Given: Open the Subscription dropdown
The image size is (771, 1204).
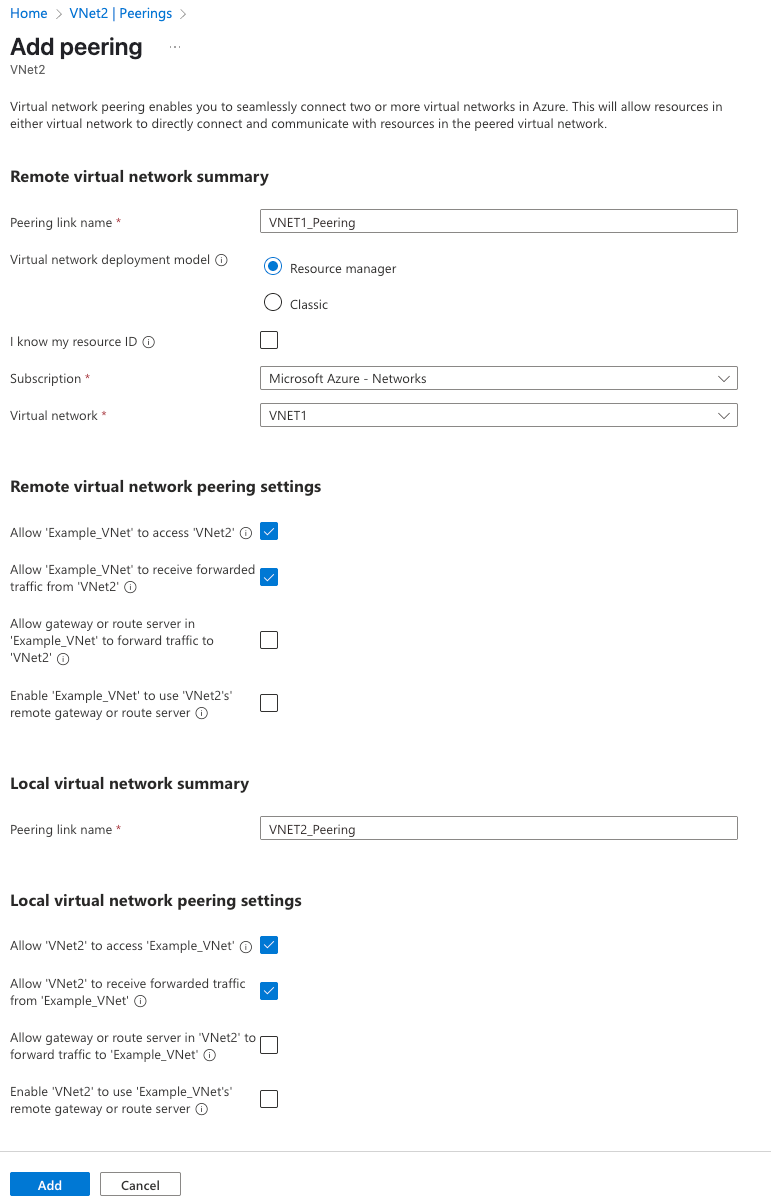Looking at the screenshot, I should click(498, 379).
